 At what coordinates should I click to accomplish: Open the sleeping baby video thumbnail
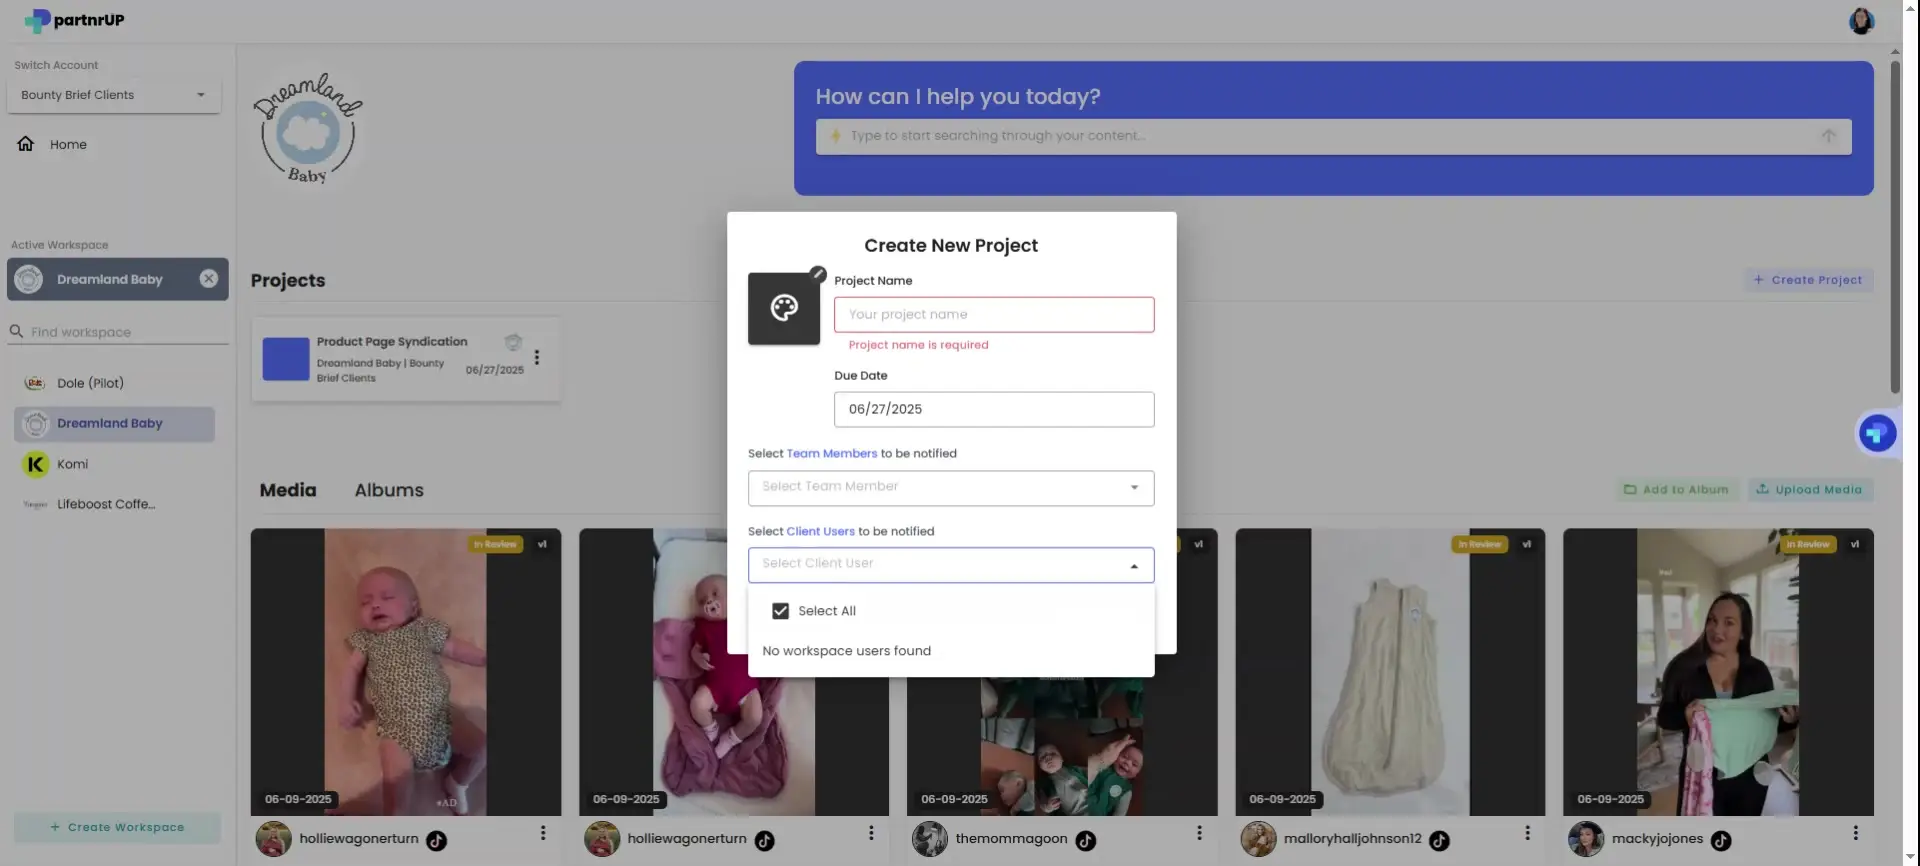pos(405,672)
